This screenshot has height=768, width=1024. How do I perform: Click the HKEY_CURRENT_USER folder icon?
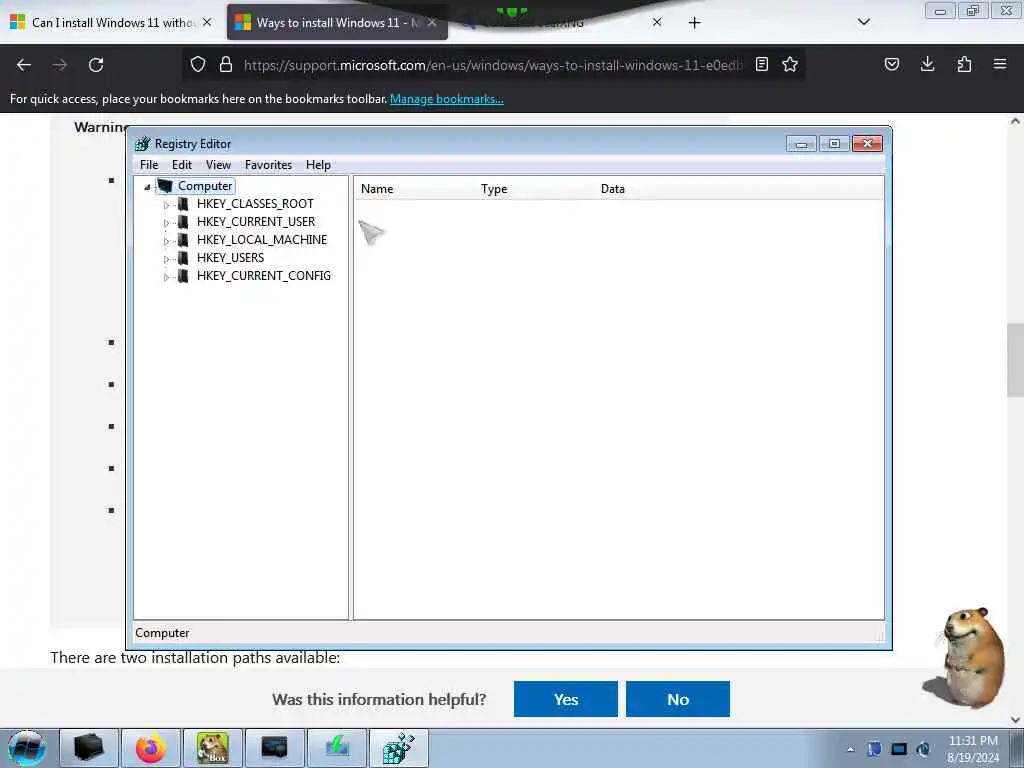click(184, 222)
